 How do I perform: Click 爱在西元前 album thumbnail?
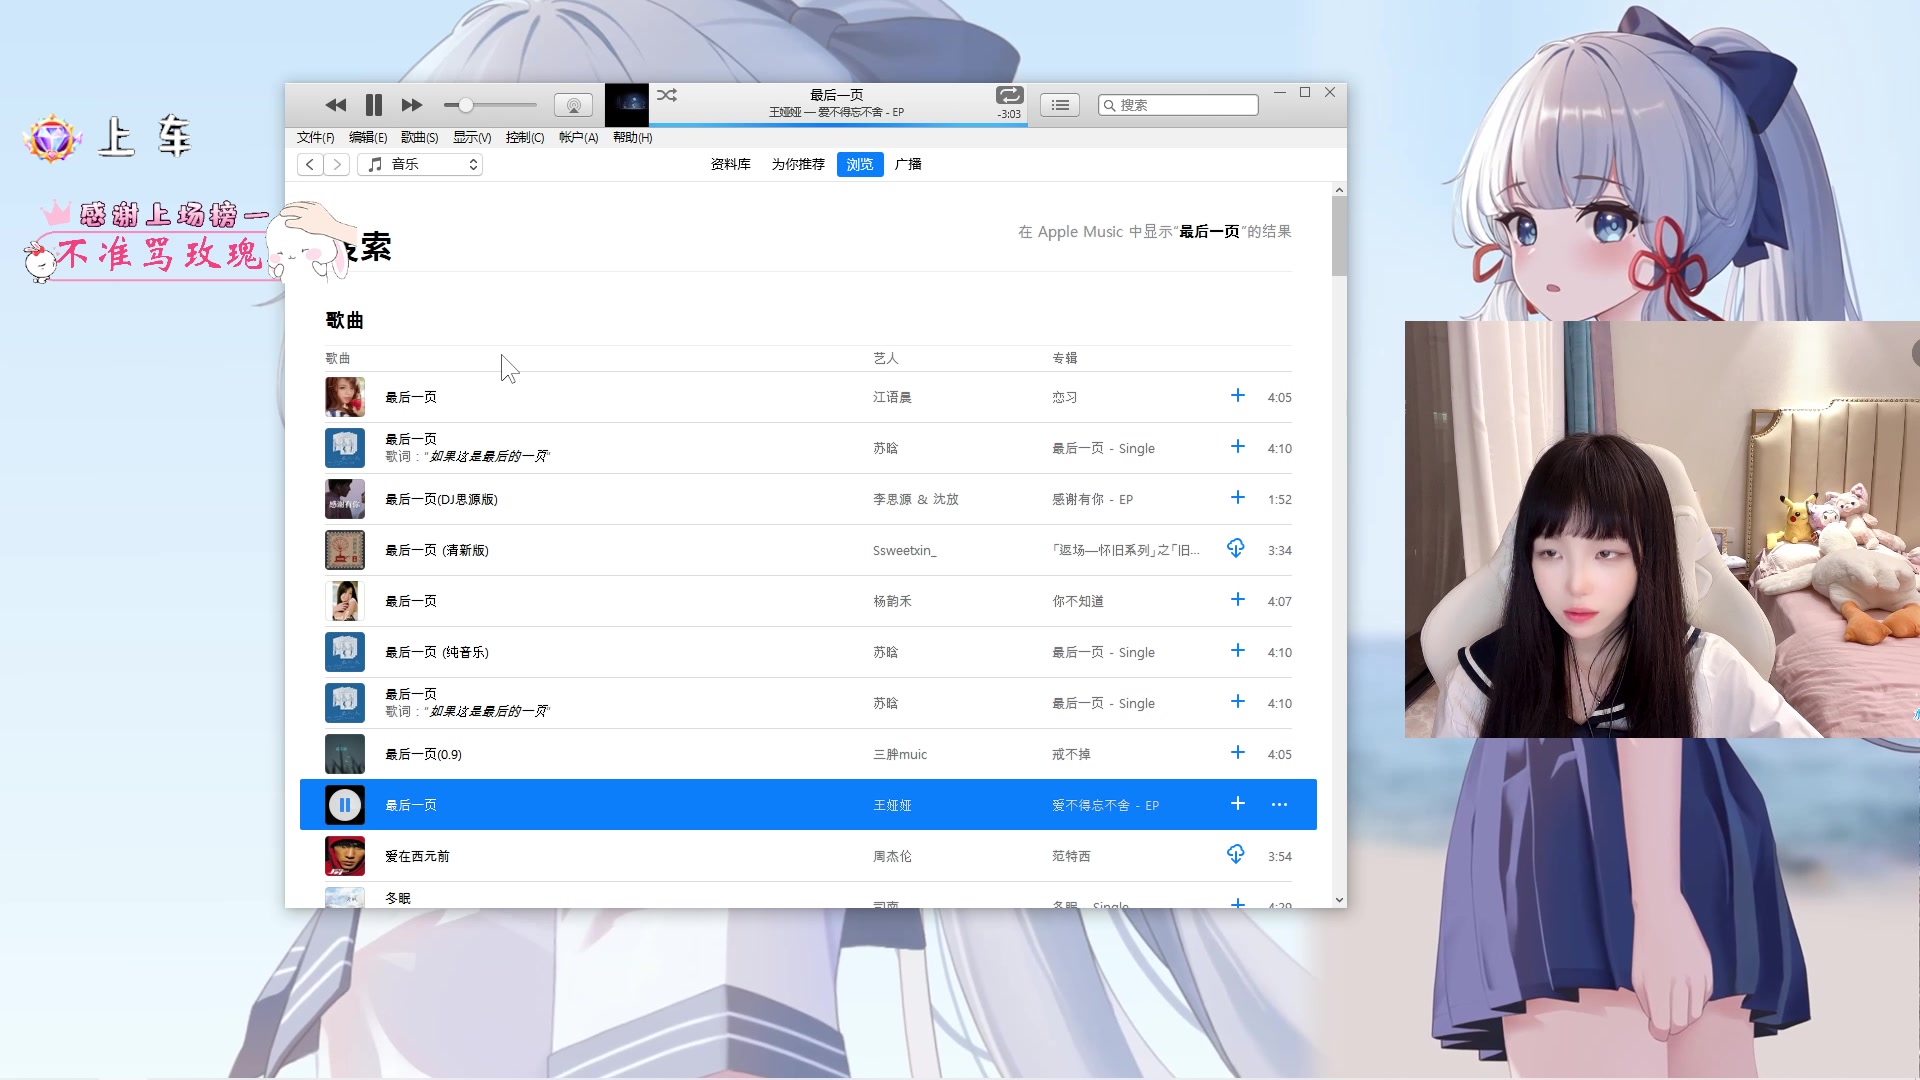345,856
